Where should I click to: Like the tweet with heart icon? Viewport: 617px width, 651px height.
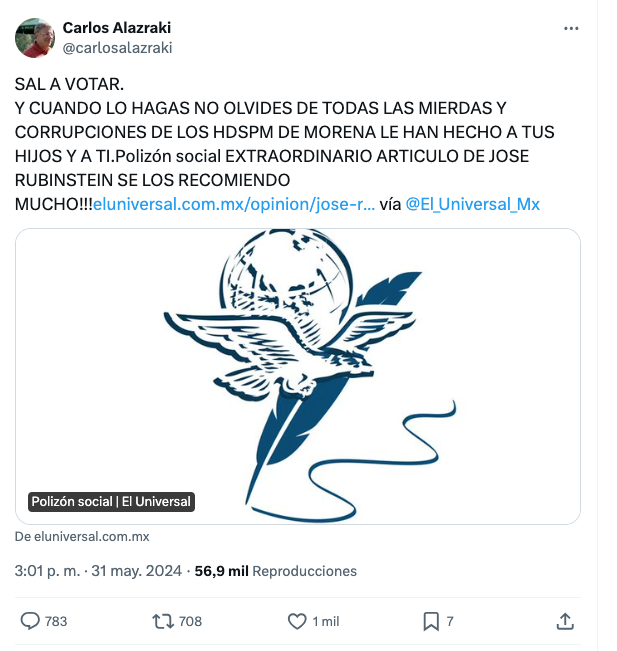click(297, 621)
